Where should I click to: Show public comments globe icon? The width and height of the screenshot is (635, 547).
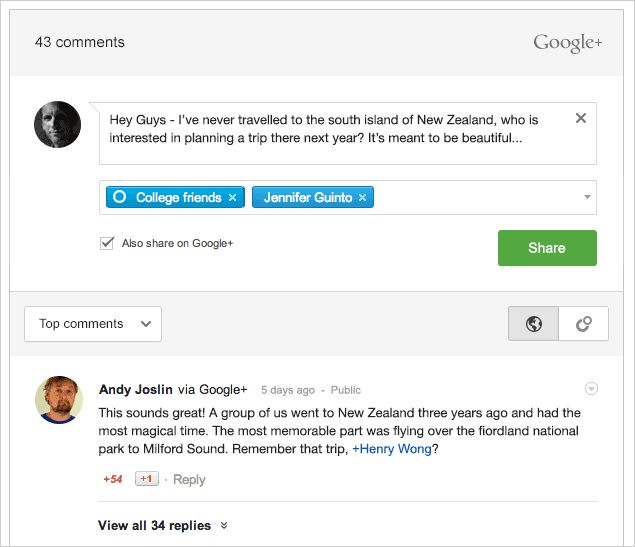[534, 324]
